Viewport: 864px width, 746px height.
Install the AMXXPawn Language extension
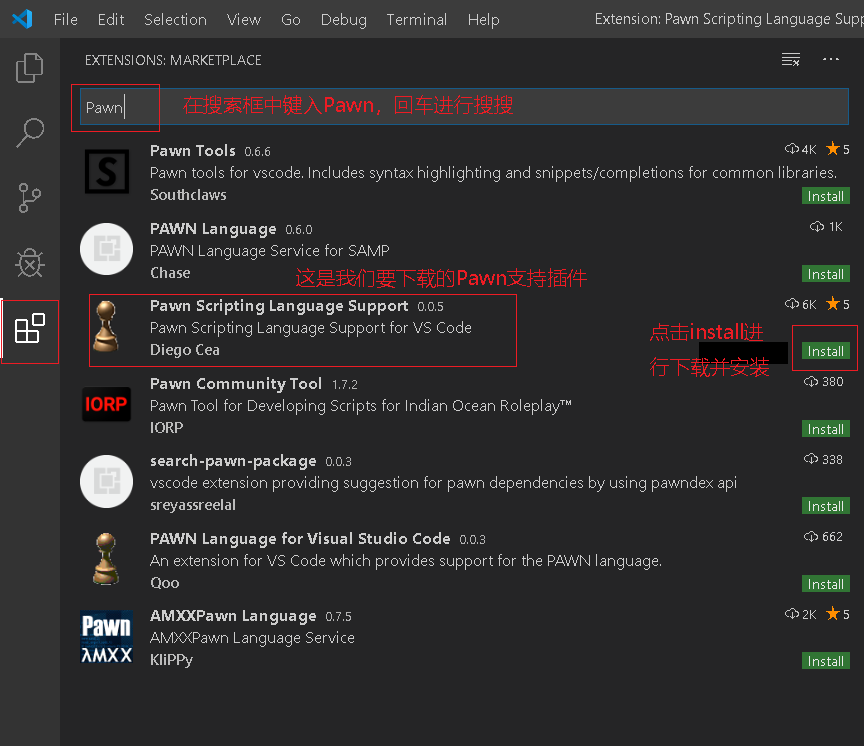(825, 661)
